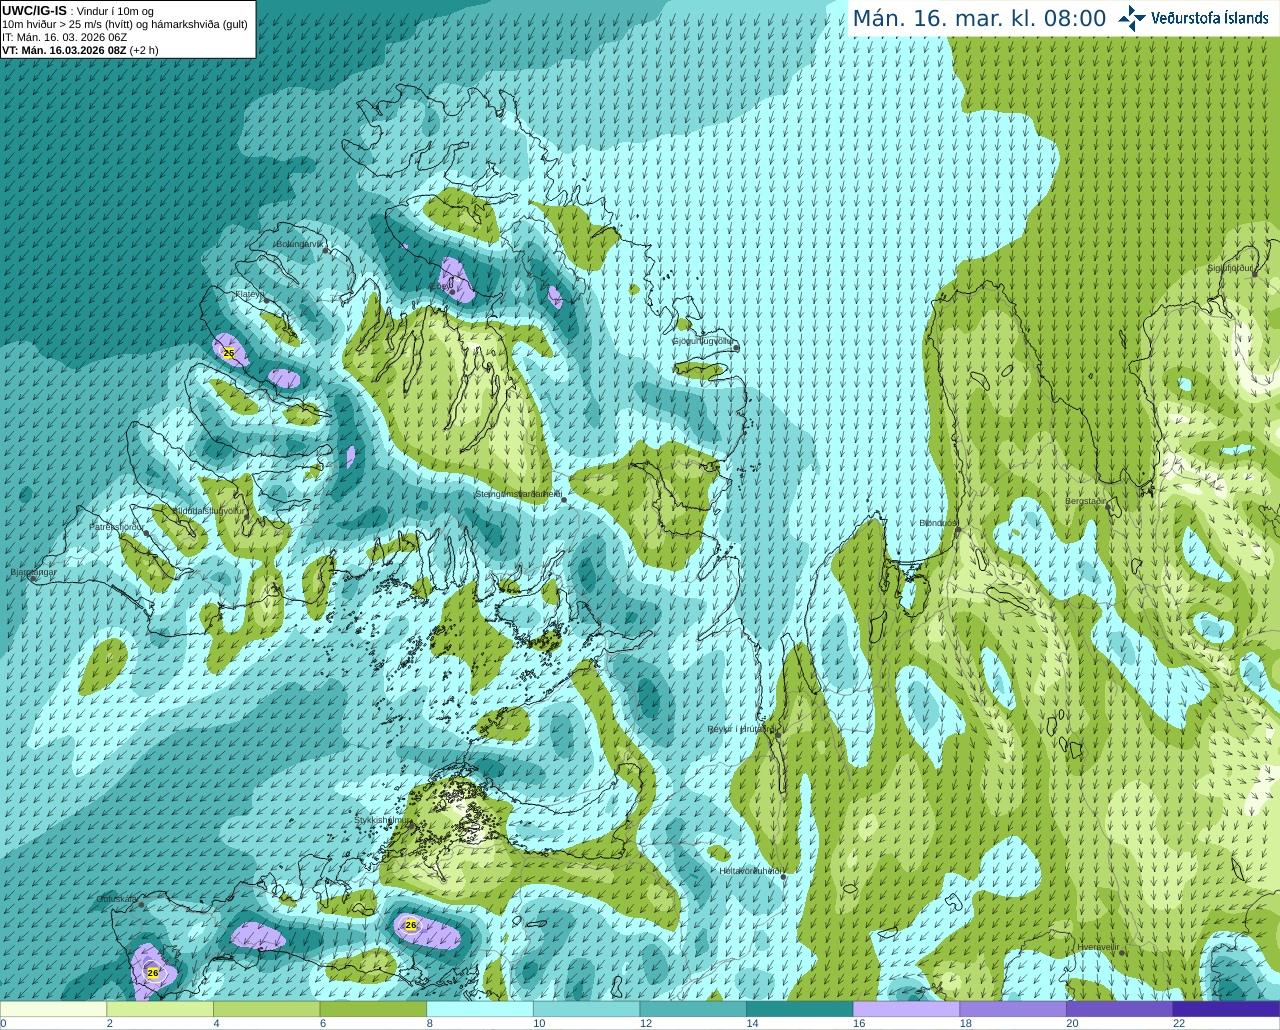Click the Patreksfjörður place label

coord(117,526)
